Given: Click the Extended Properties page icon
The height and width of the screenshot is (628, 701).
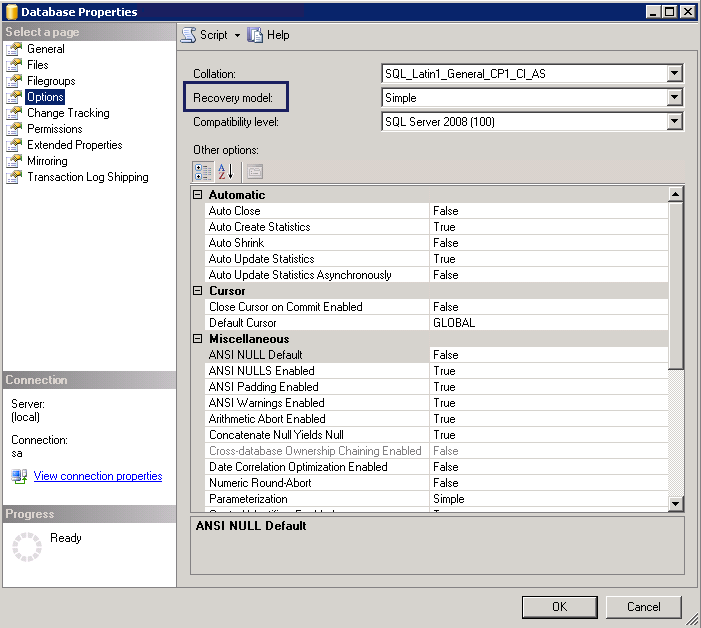Looking at the screenshot, I should [x=14, y=145].
